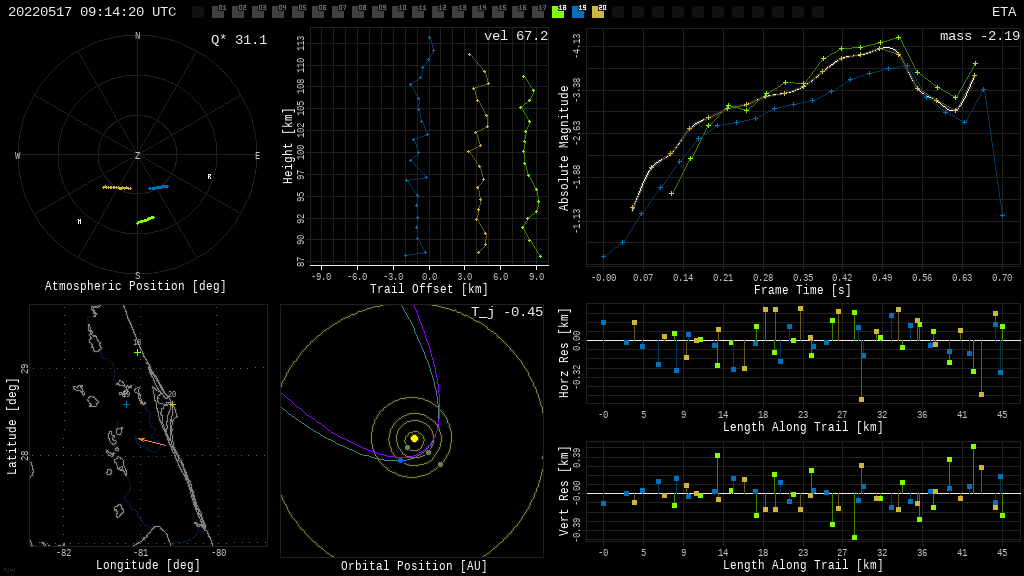Image resolution: width=1024 pixels, height=576 pixels.
Task: Click the orange meteor track arrow on map
Action: (x=152, y=442)
